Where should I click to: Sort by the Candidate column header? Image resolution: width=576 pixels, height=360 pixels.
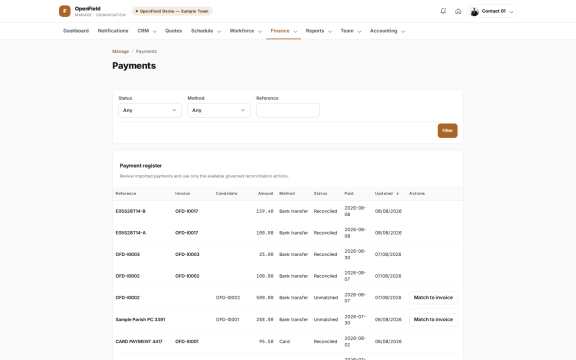[x=227, y=194]
